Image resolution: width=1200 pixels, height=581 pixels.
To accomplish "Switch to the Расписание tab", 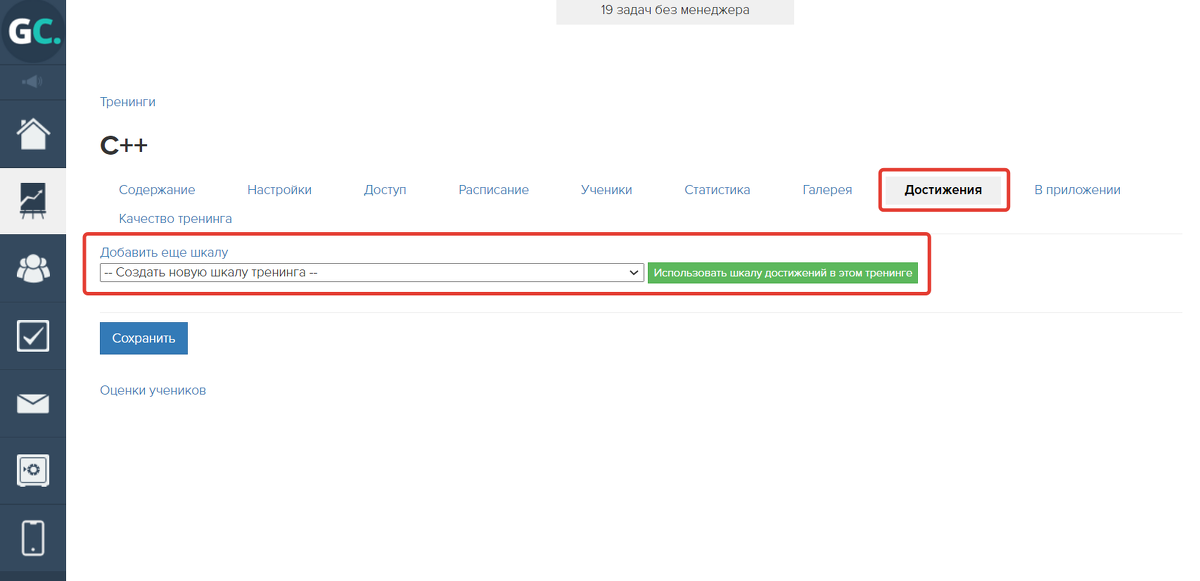I will pos(494,190).
